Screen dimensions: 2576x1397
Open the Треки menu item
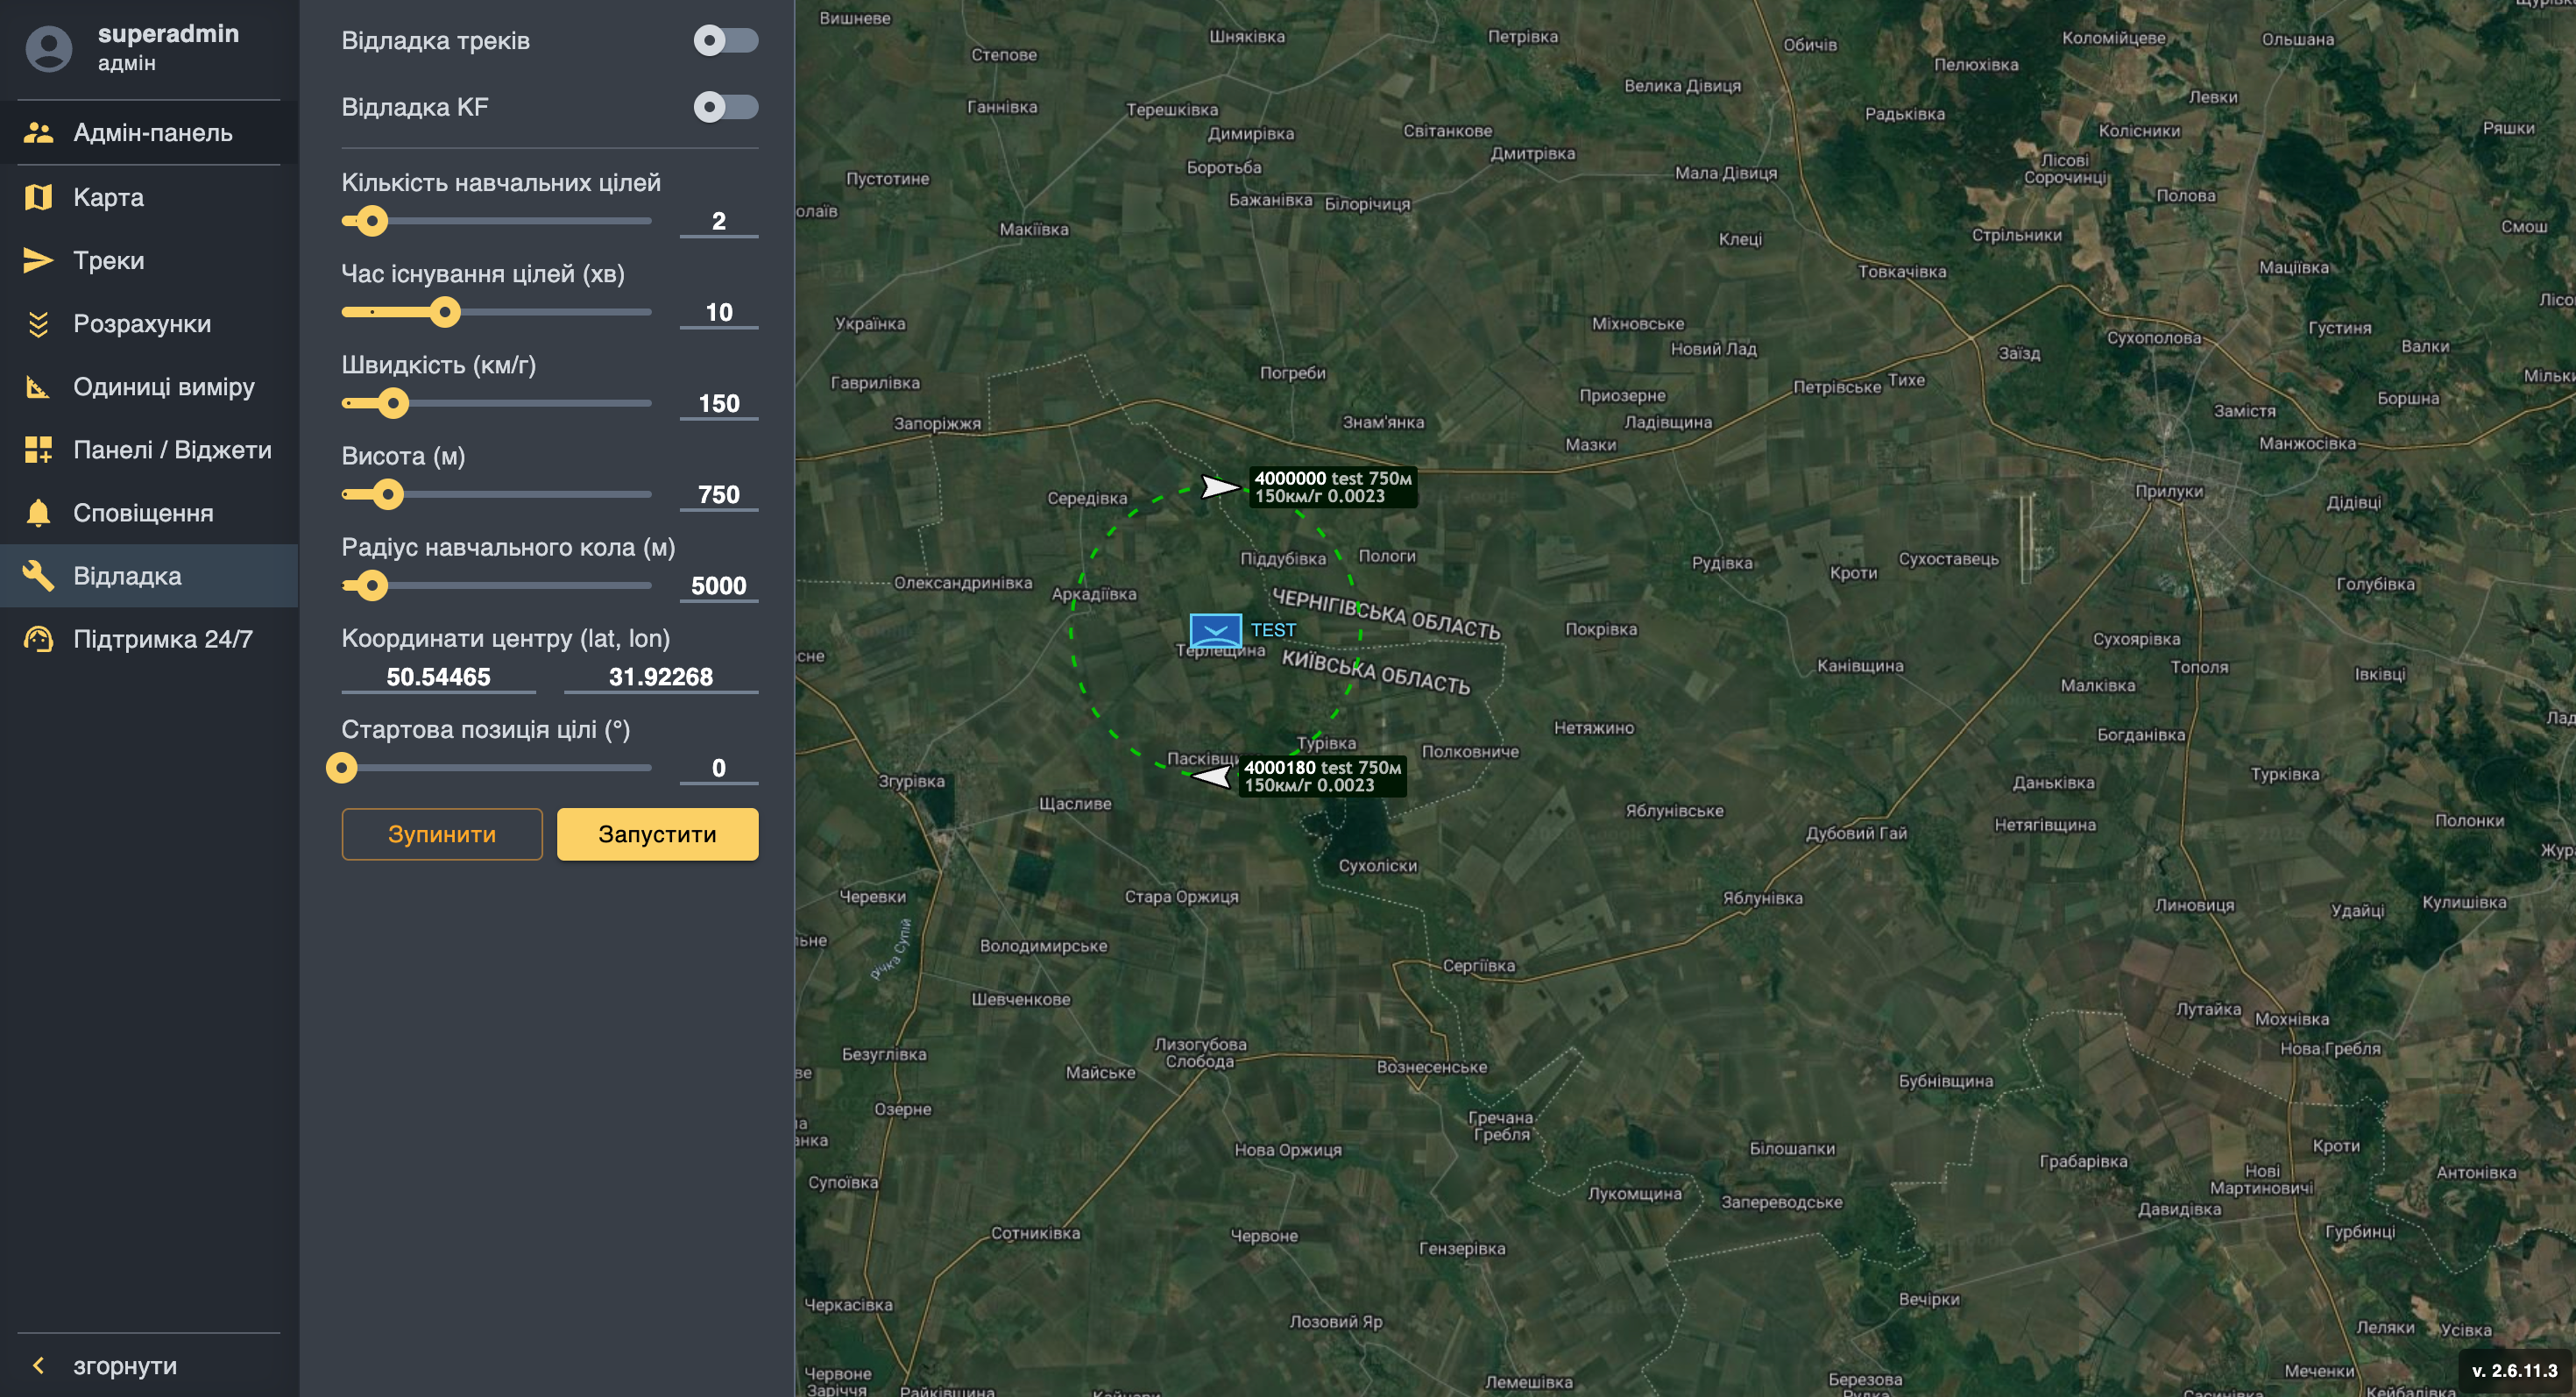pos(108,261)
